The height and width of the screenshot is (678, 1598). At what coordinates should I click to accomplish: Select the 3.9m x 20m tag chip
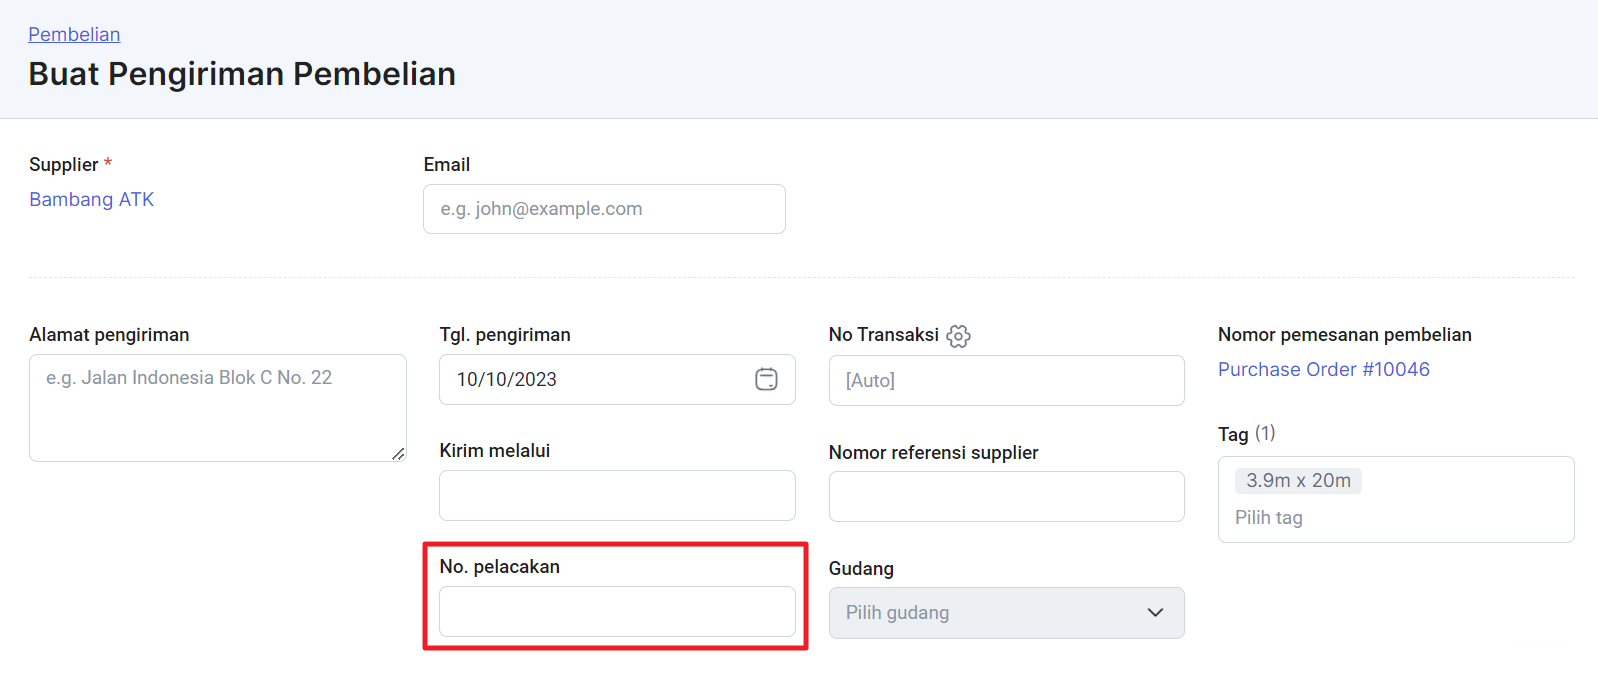click(x=1298, y=480)
